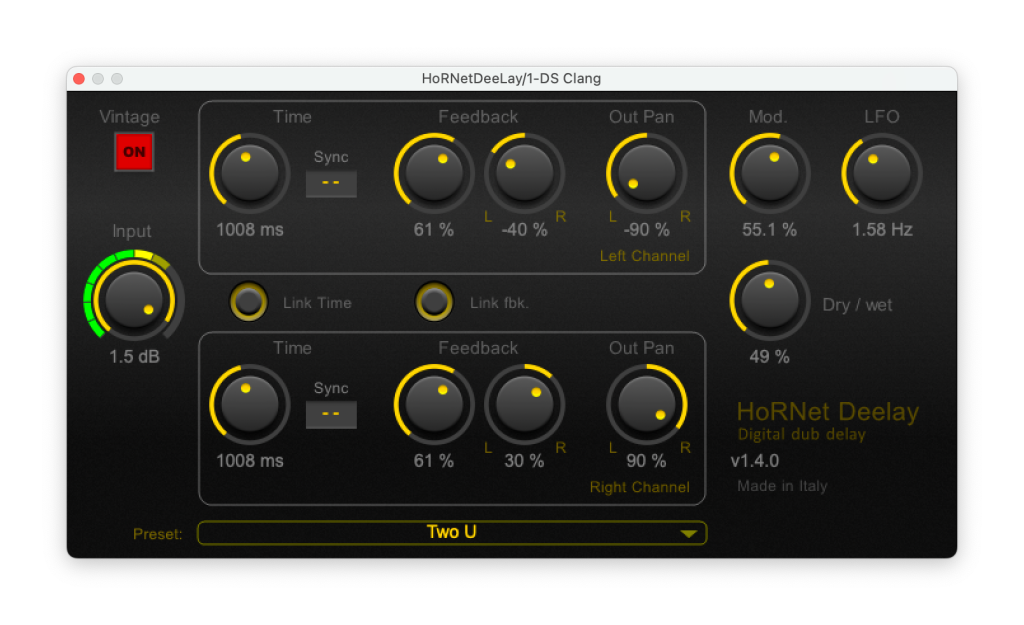Viewport: 1024px width, 625px height.
Task: Click the Preset dropdown arrow
Action: click(688, 534)
